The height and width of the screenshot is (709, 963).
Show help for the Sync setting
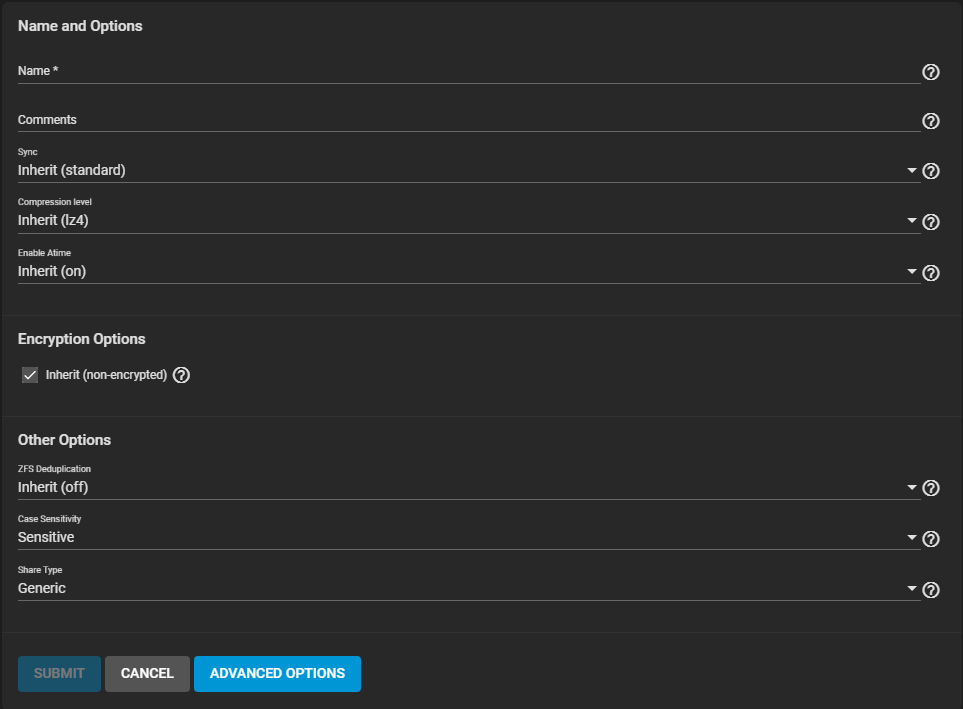[x=930, y=171]
